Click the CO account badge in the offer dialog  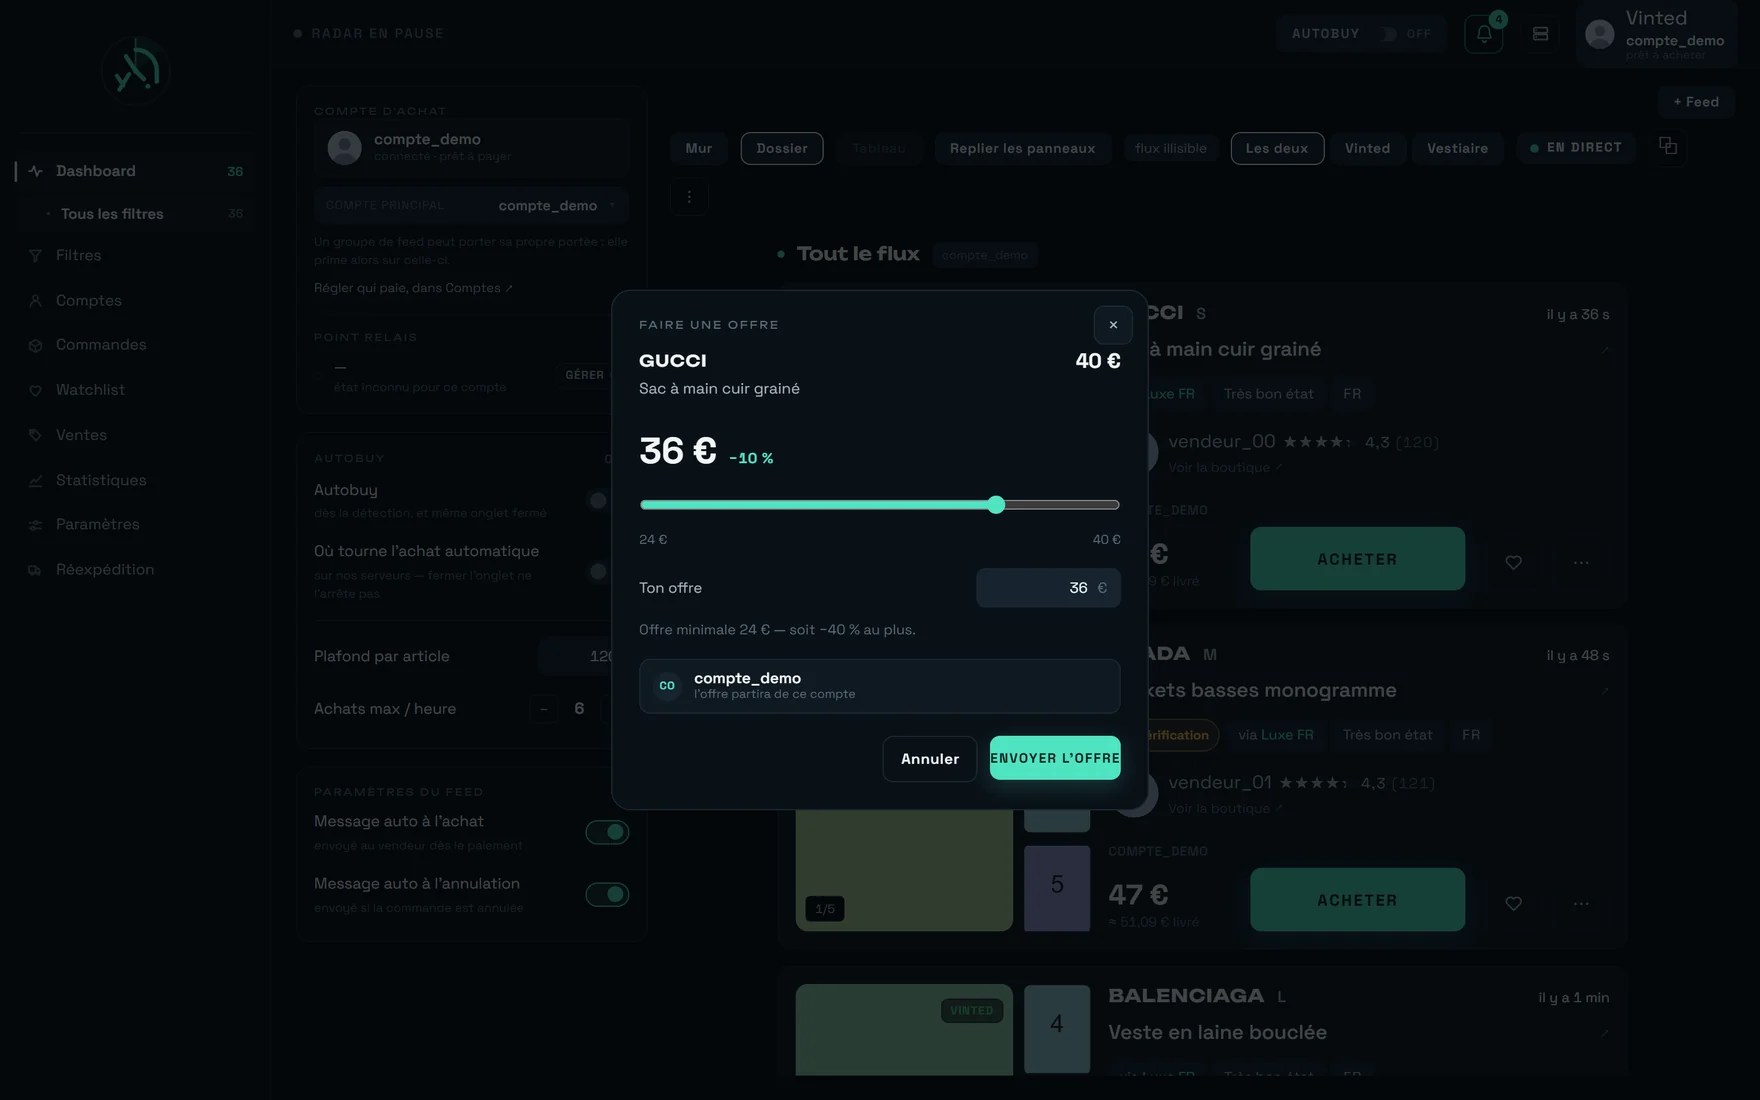pos(667,686)
